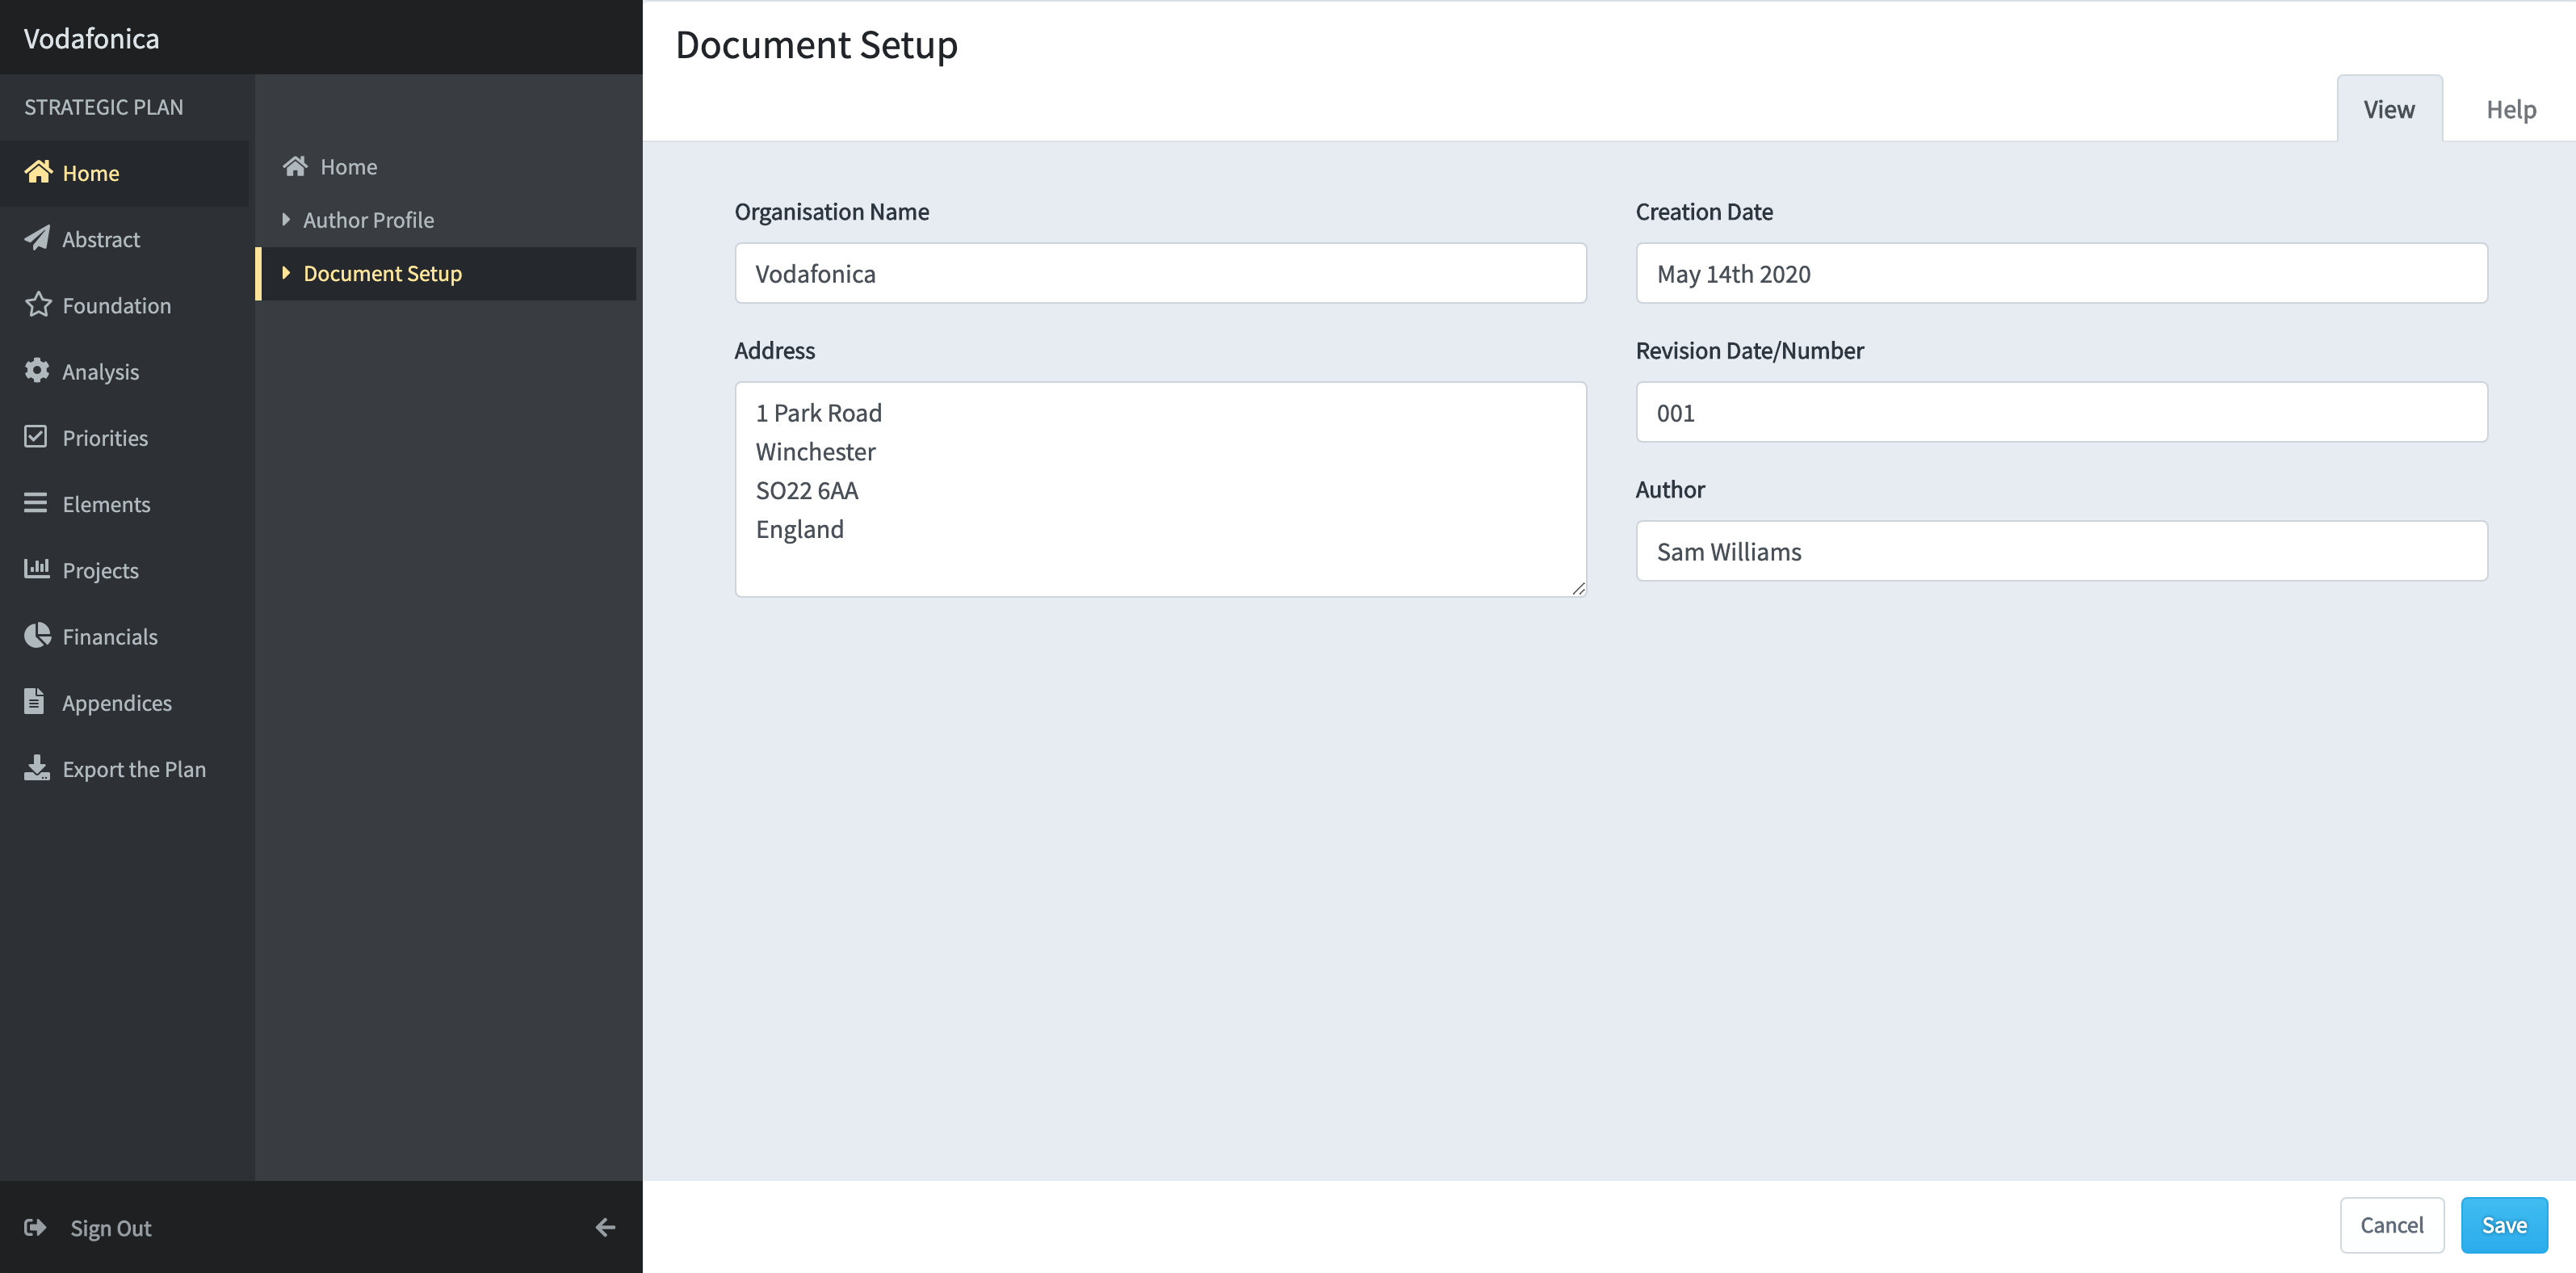Open the Financials section
The image size is (2576, 1273).
[x=124, y=636]
